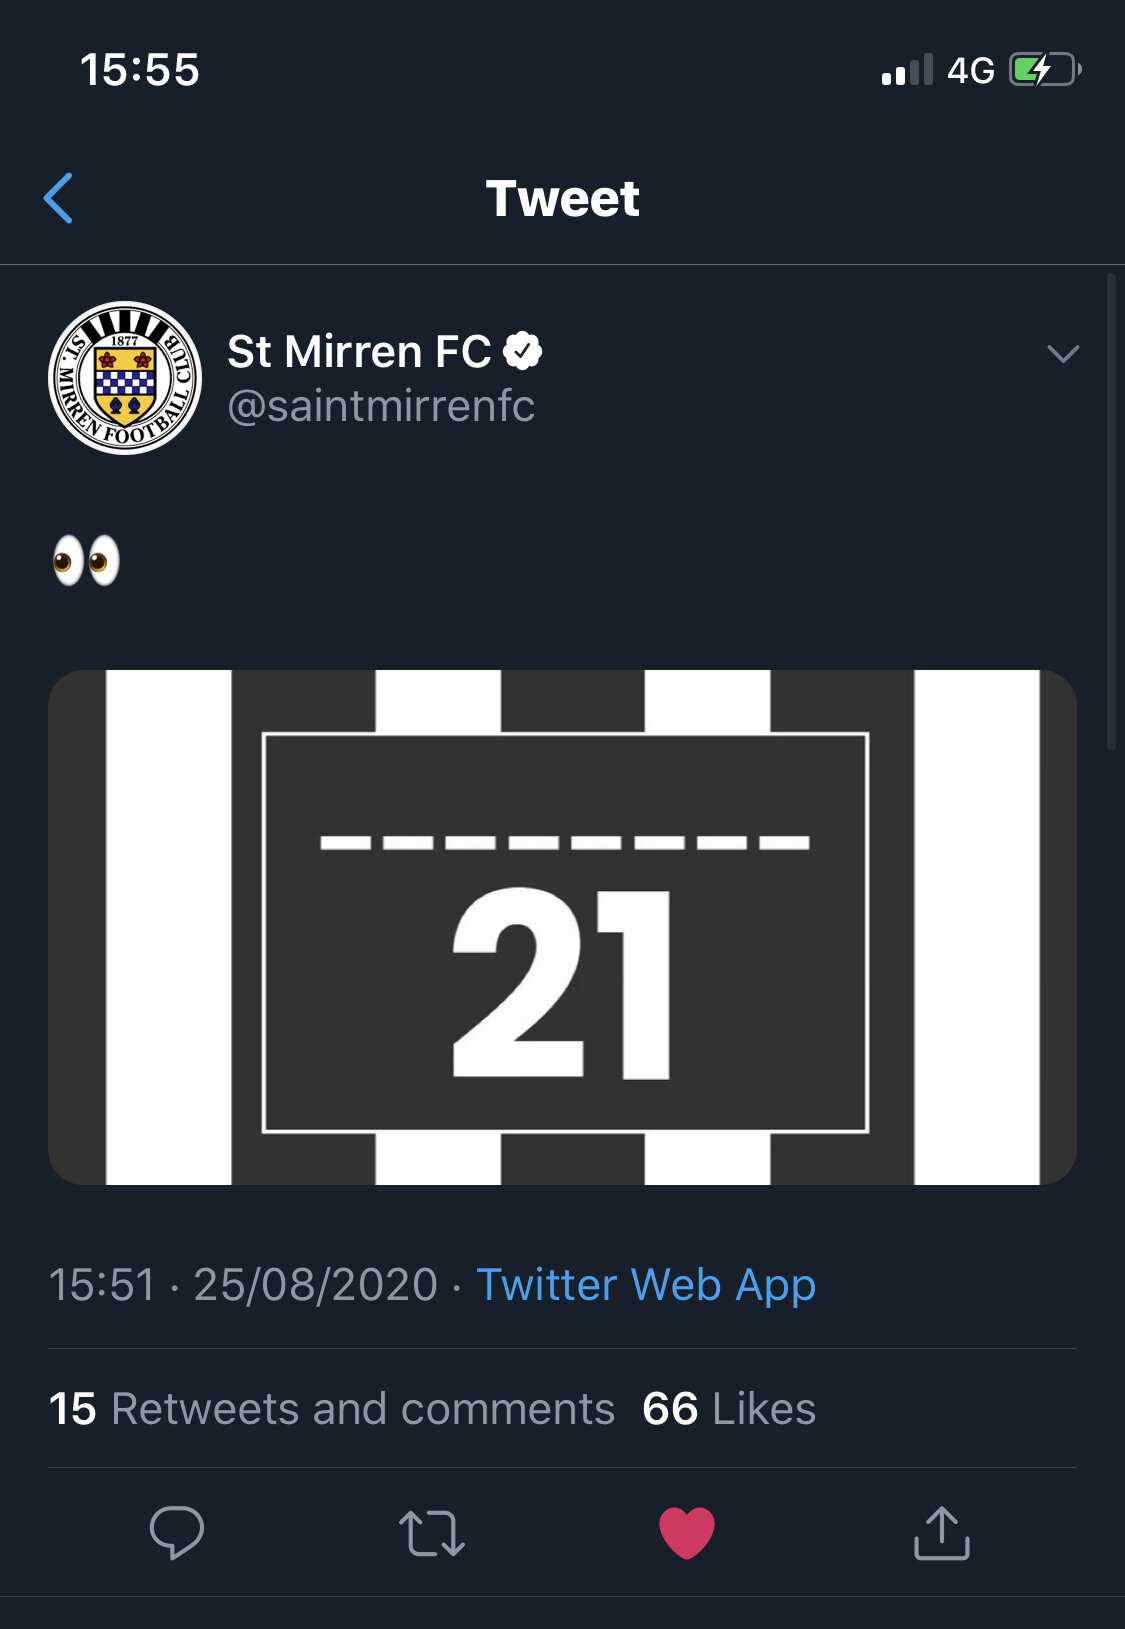
Task: View the 66 Likes list
Action: pos(729,1408)
